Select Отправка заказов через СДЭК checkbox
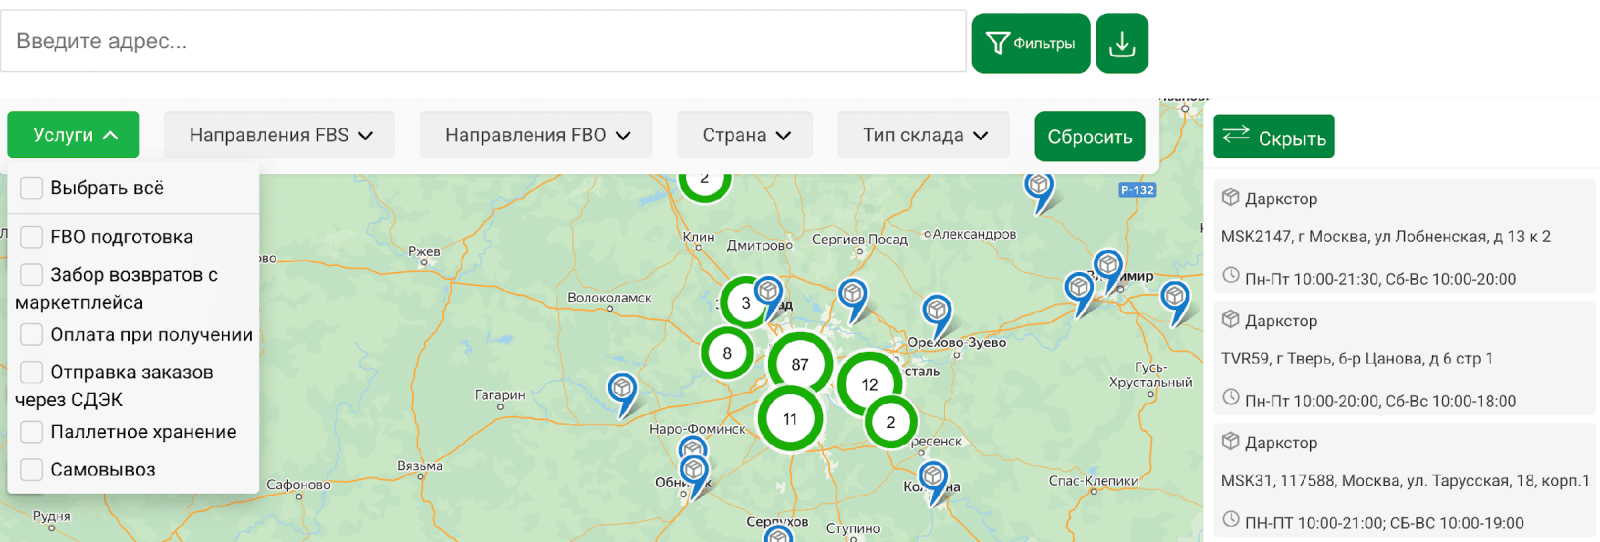 [x=32, y=372]
